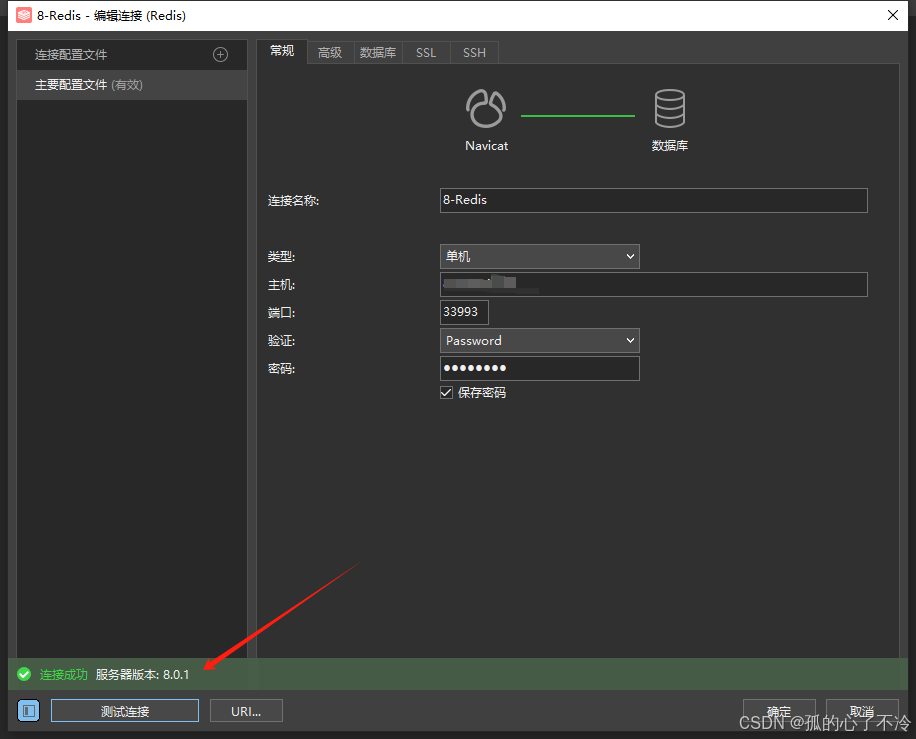Click the Redis app icon in title bar
Image resolution: width=916 pixels, height=739 pixels.
pyautogui.click(x=23, y=15)
